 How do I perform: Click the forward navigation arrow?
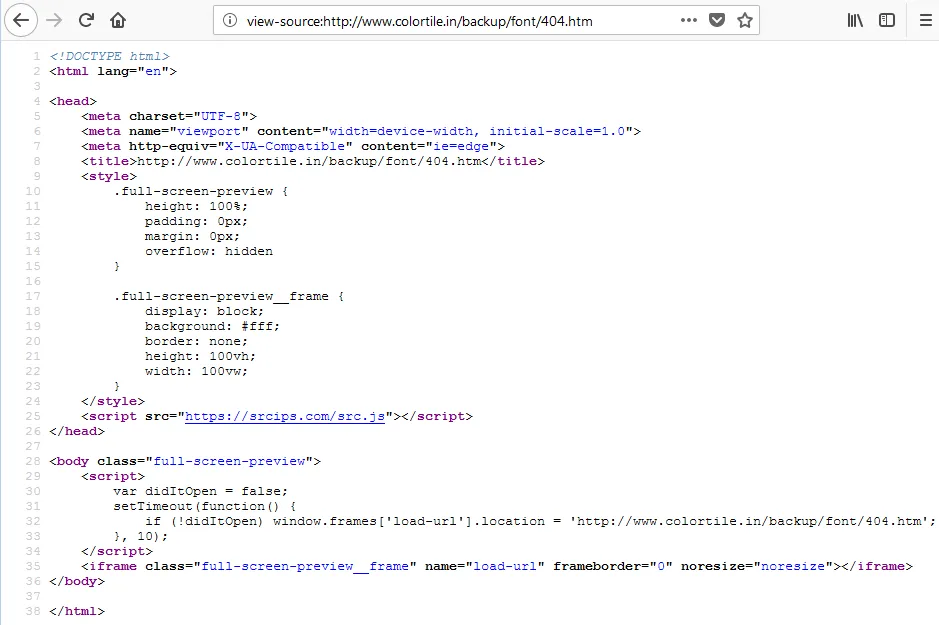[54, 20]
